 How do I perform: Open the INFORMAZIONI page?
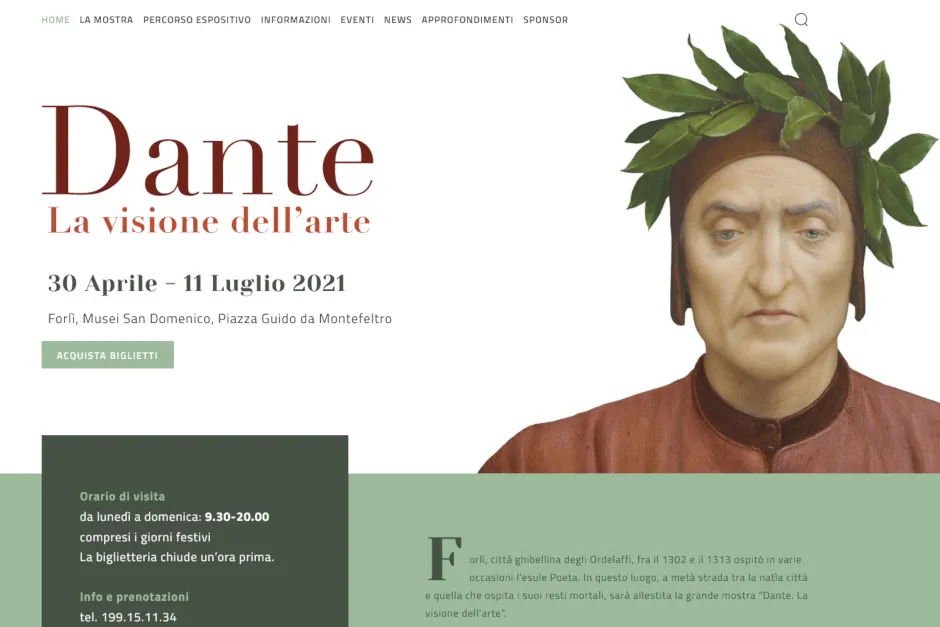pos(296,20)
